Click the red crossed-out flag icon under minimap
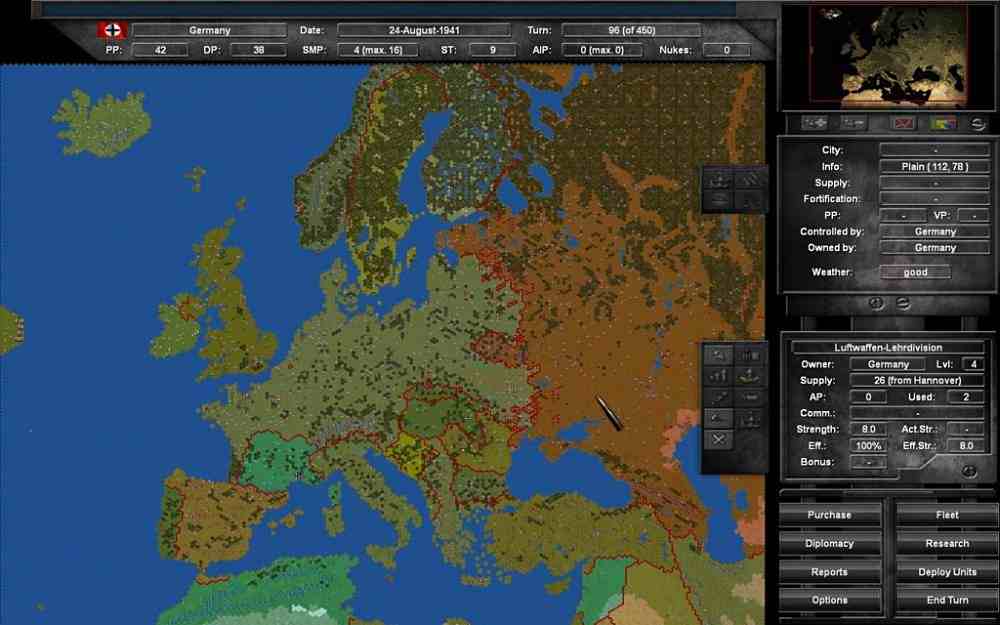1000x625 pixels. [903, 123]
